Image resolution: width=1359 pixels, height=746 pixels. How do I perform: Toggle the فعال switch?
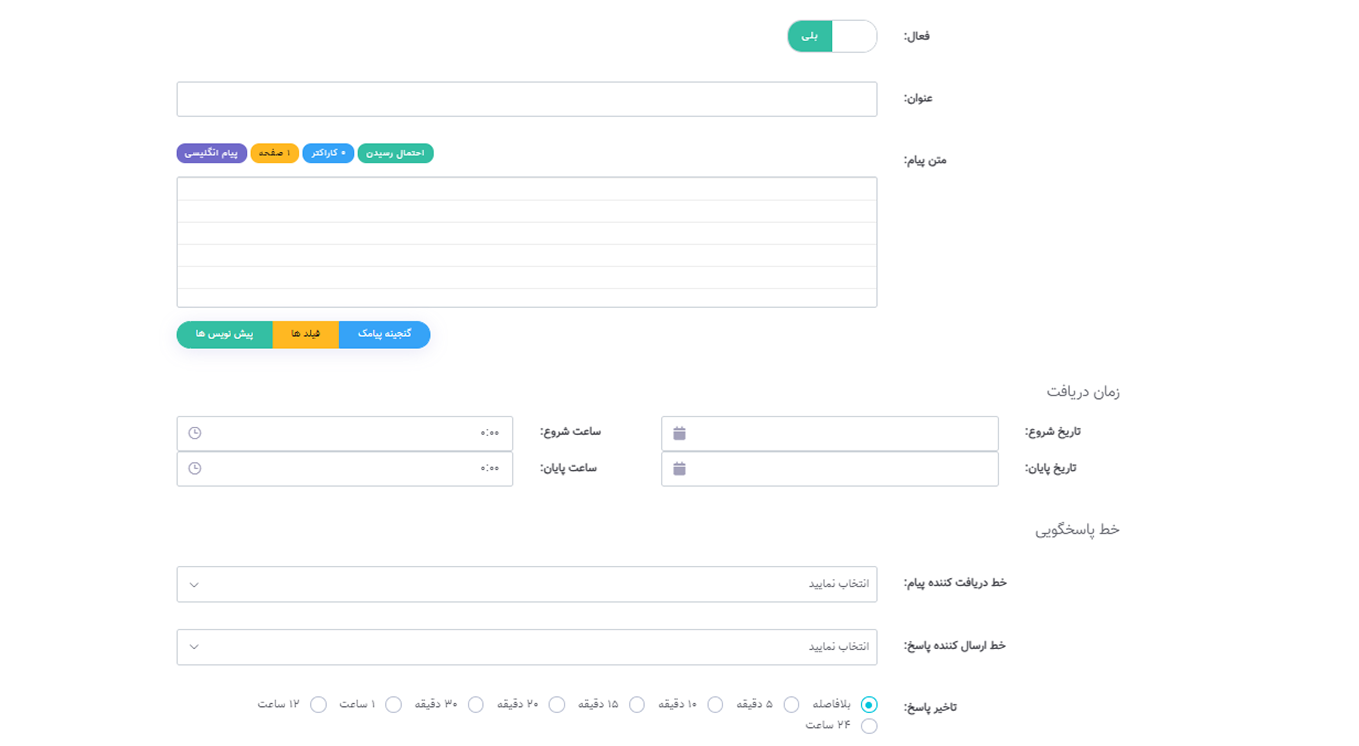coord(831,36)
